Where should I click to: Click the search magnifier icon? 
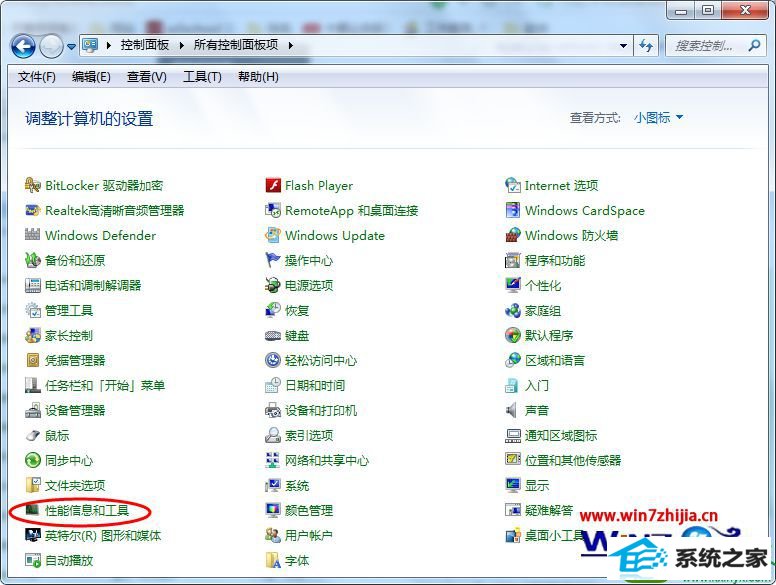[x=754, y=46]
